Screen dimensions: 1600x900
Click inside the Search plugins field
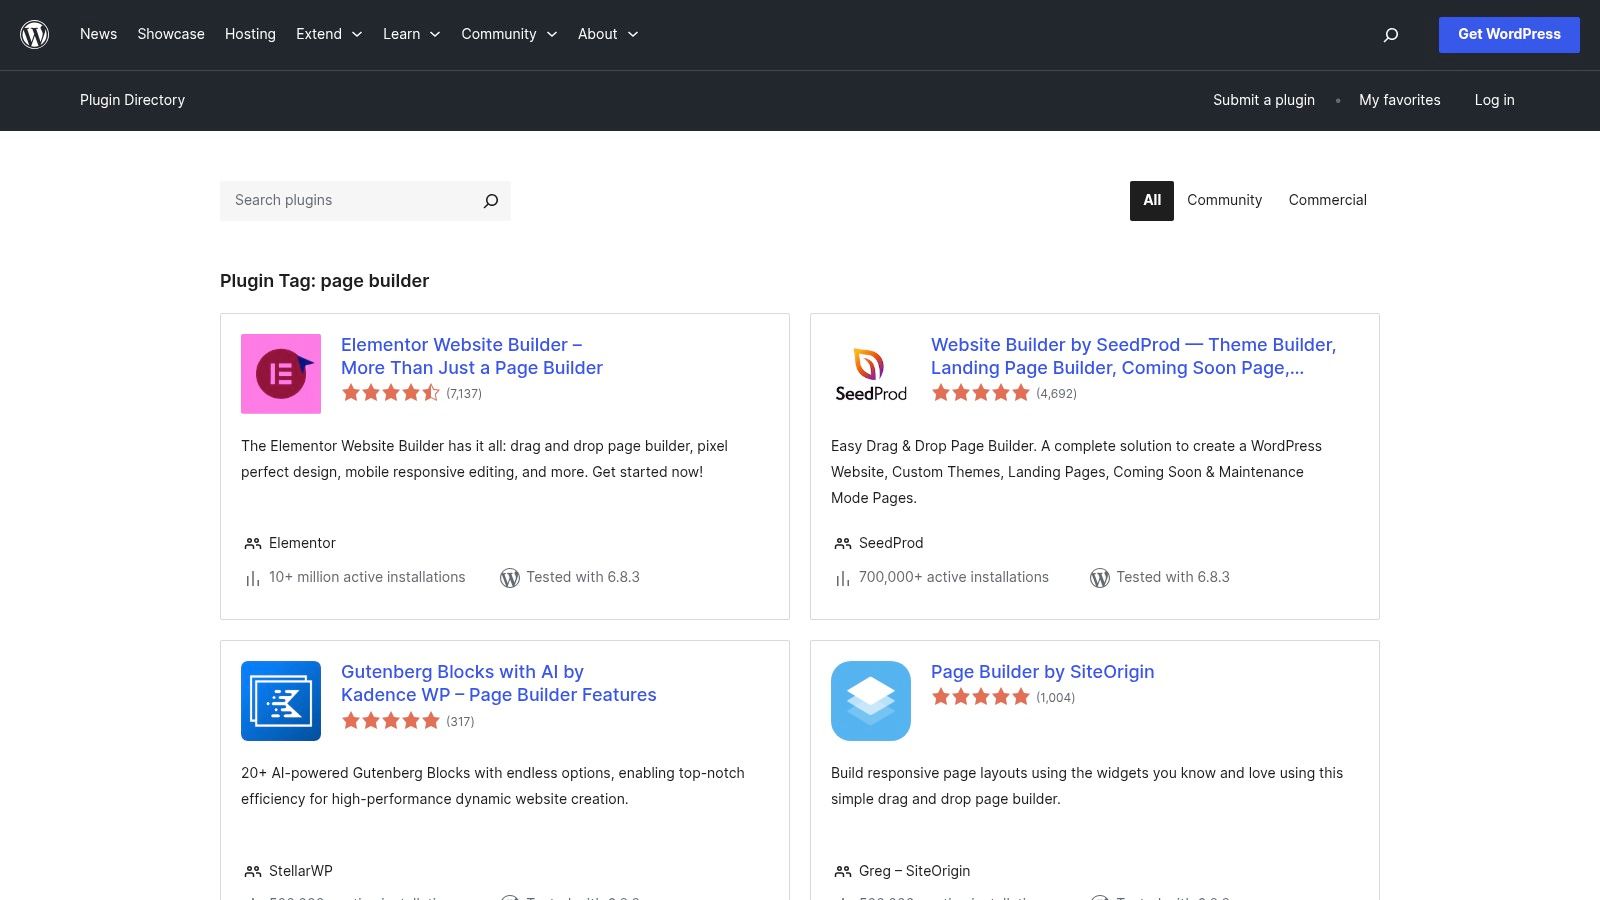(340, 200)
